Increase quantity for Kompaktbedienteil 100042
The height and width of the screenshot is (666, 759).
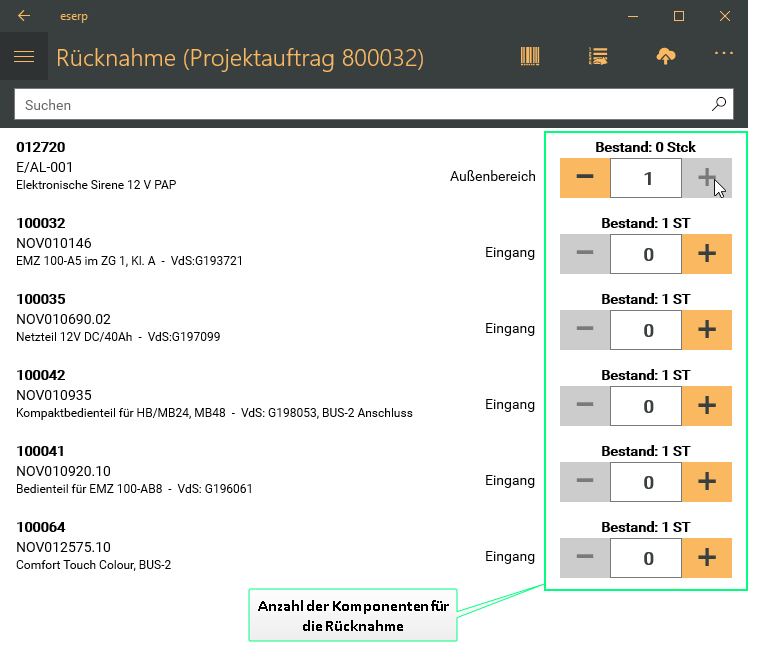(706, 406)
